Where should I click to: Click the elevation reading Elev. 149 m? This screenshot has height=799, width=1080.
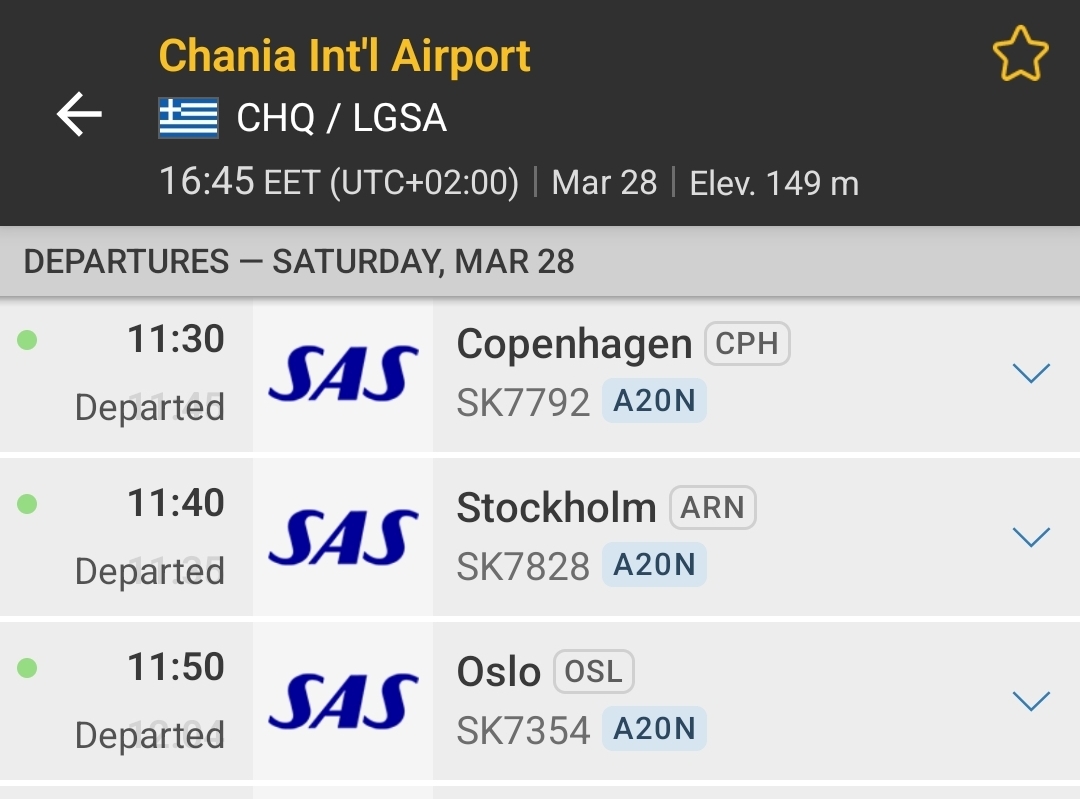(x=775, y=182)
